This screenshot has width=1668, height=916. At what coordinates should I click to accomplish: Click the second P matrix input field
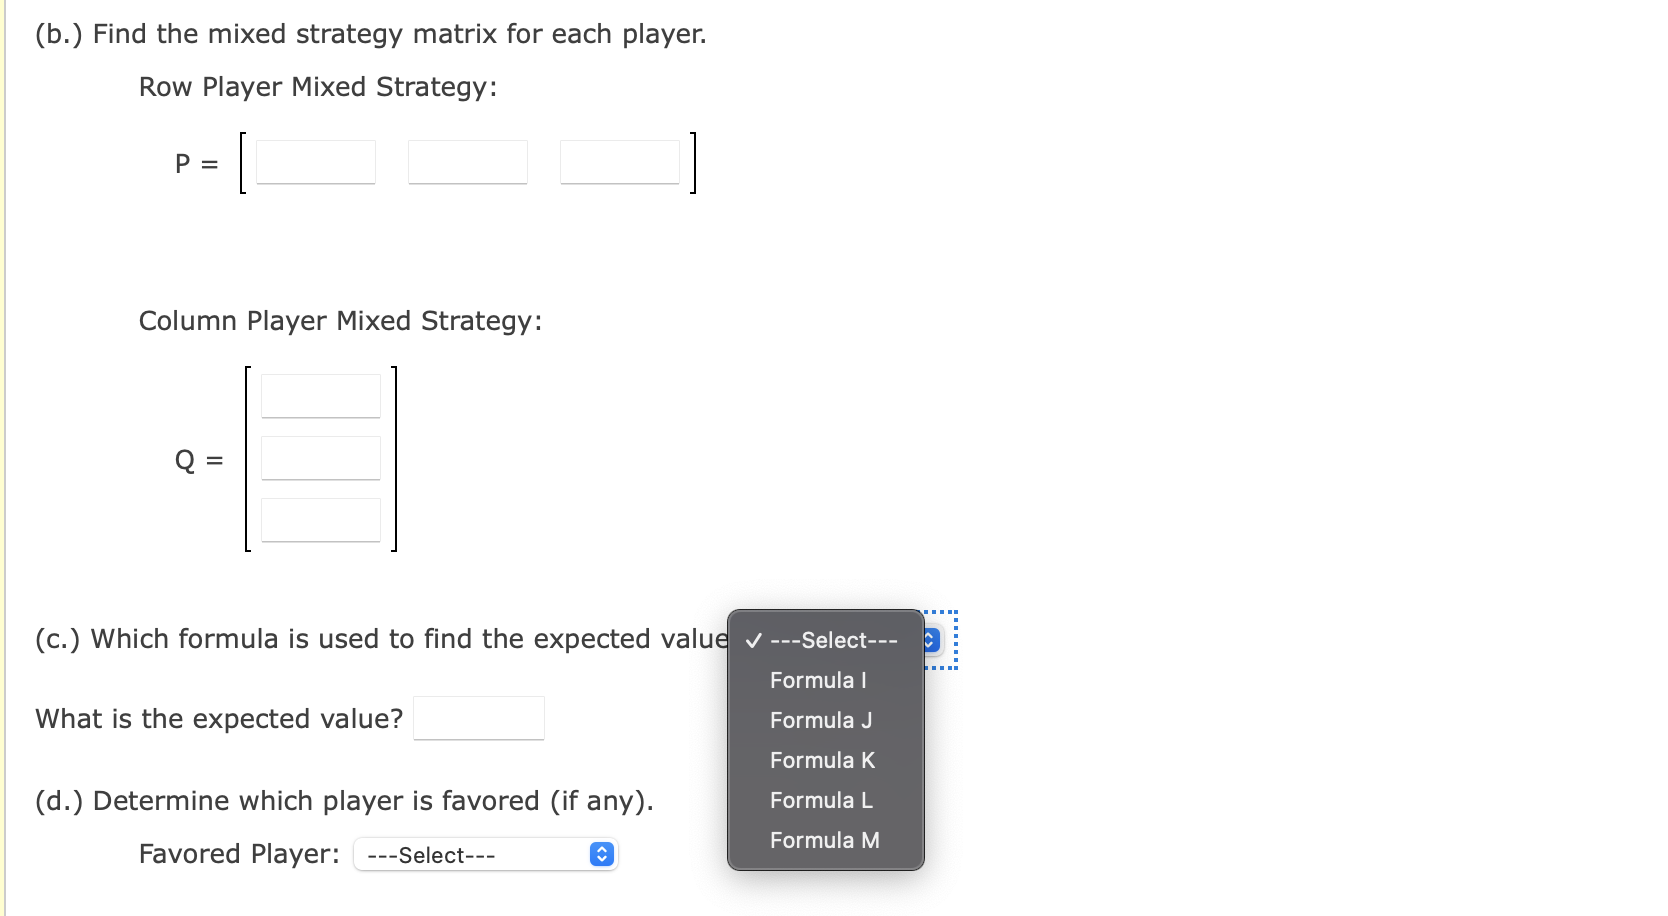[466, 161]
